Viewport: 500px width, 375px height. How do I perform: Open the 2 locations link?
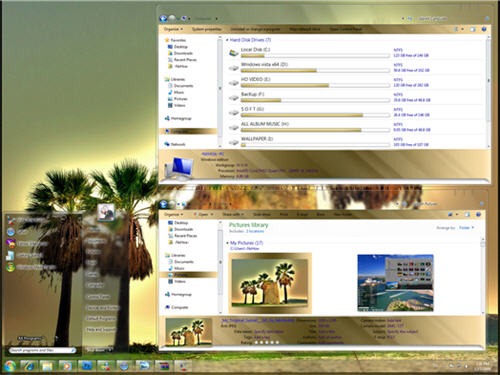[x=255, y=231]
